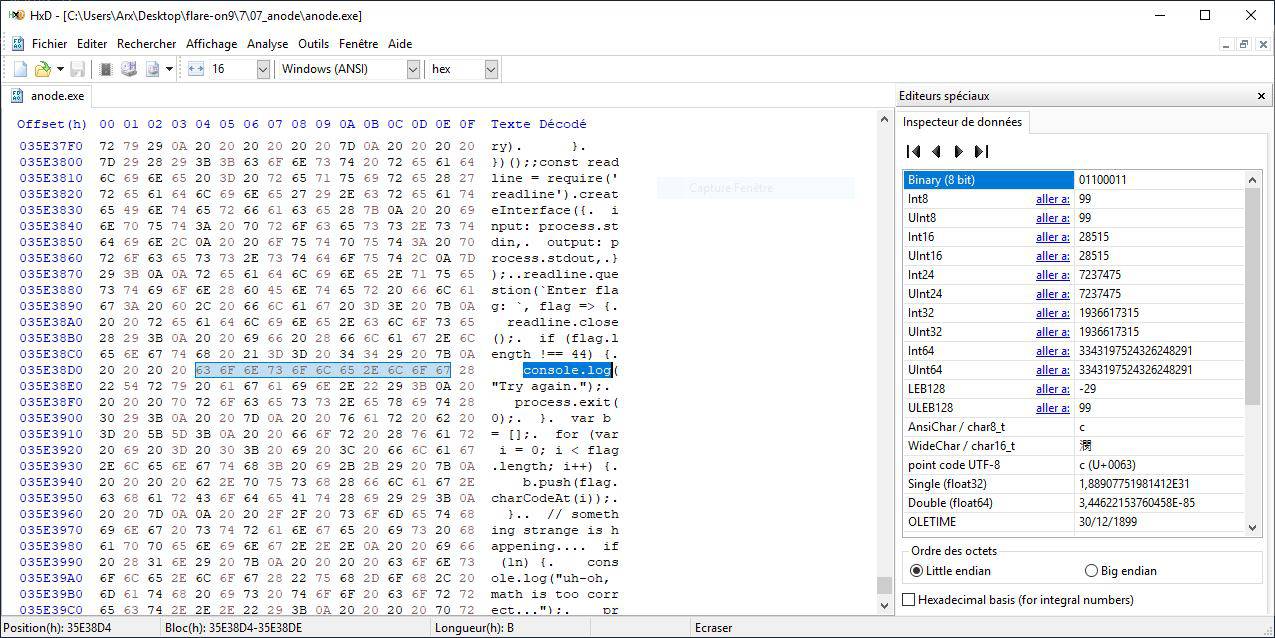Jump to last byte in data inspector
This screenshot has height=638, width=1275.
(981, 152)
